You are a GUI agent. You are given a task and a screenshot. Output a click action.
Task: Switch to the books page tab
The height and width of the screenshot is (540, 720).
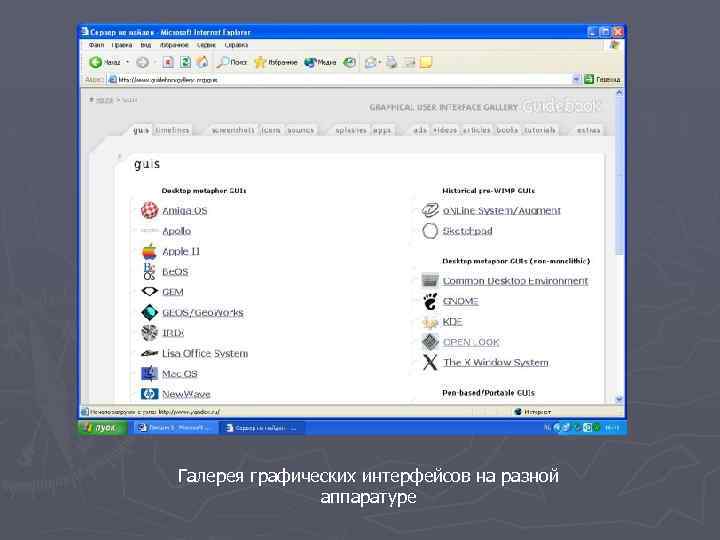coord(507,130)
